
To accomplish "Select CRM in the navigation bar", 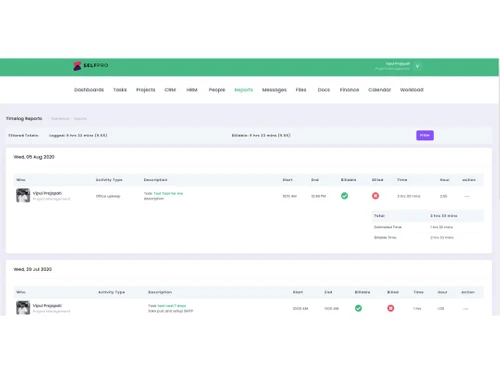I will click(170, 90).
